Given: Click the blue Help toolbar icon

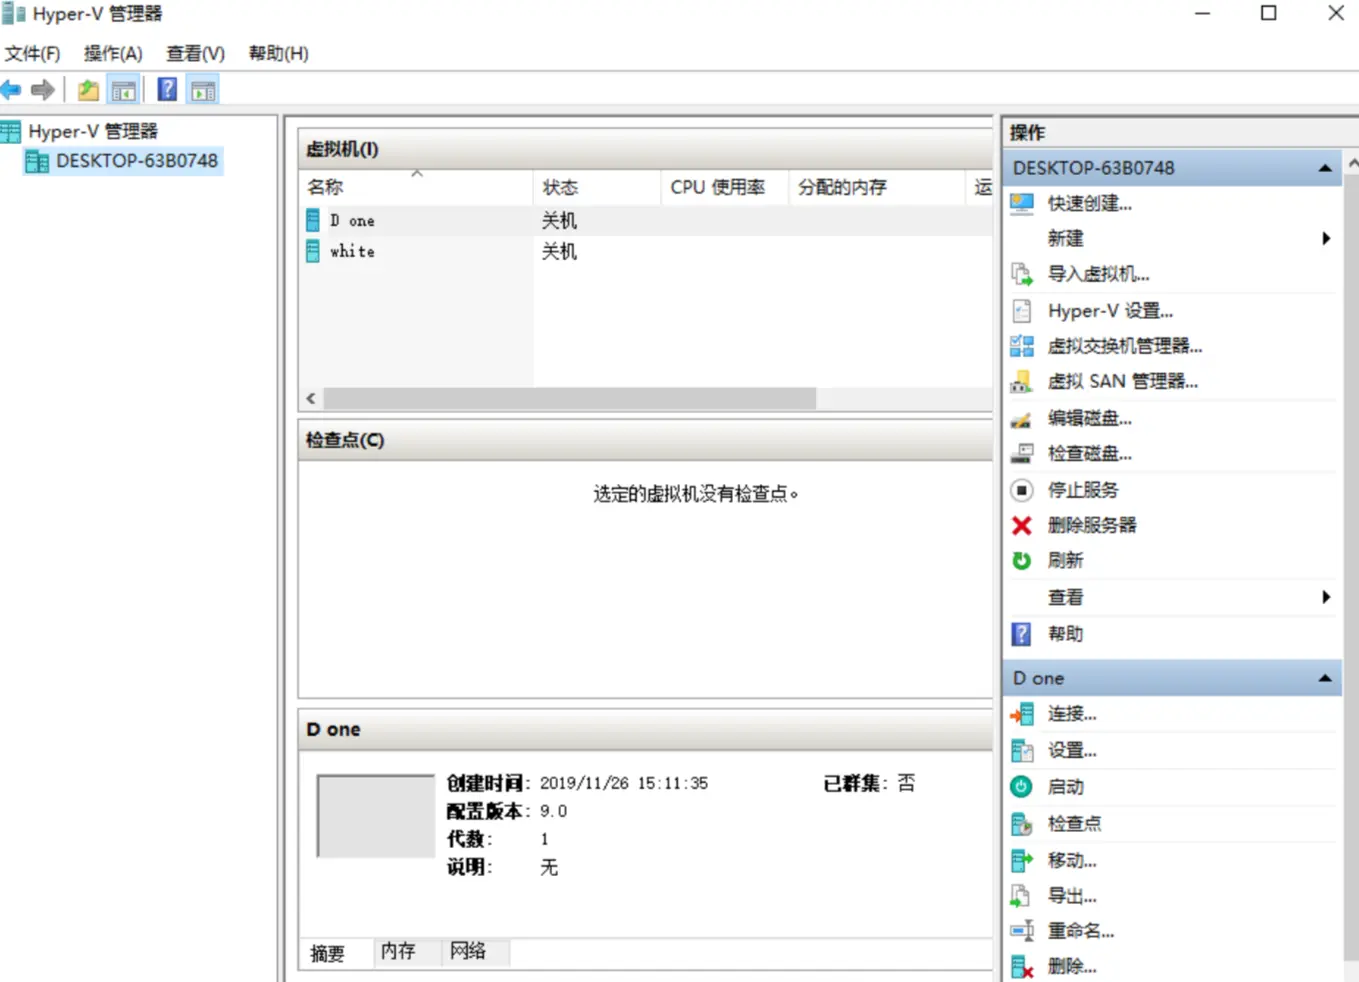Looking at the screenshot, I should [x=167, y=90].
